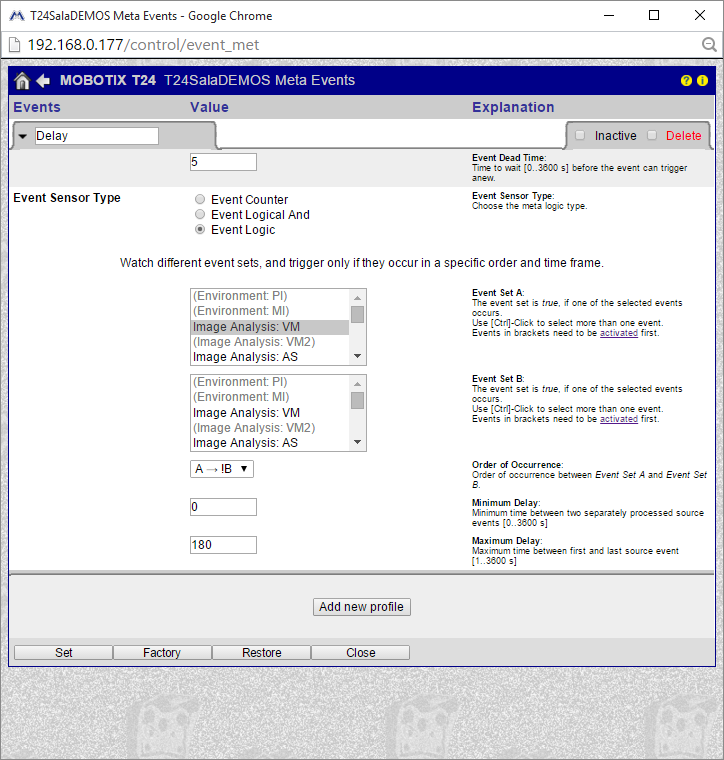Viewport: 724px width, 760px height.
Task: Click the Event Dead Time field
Action: coord(223,162)
